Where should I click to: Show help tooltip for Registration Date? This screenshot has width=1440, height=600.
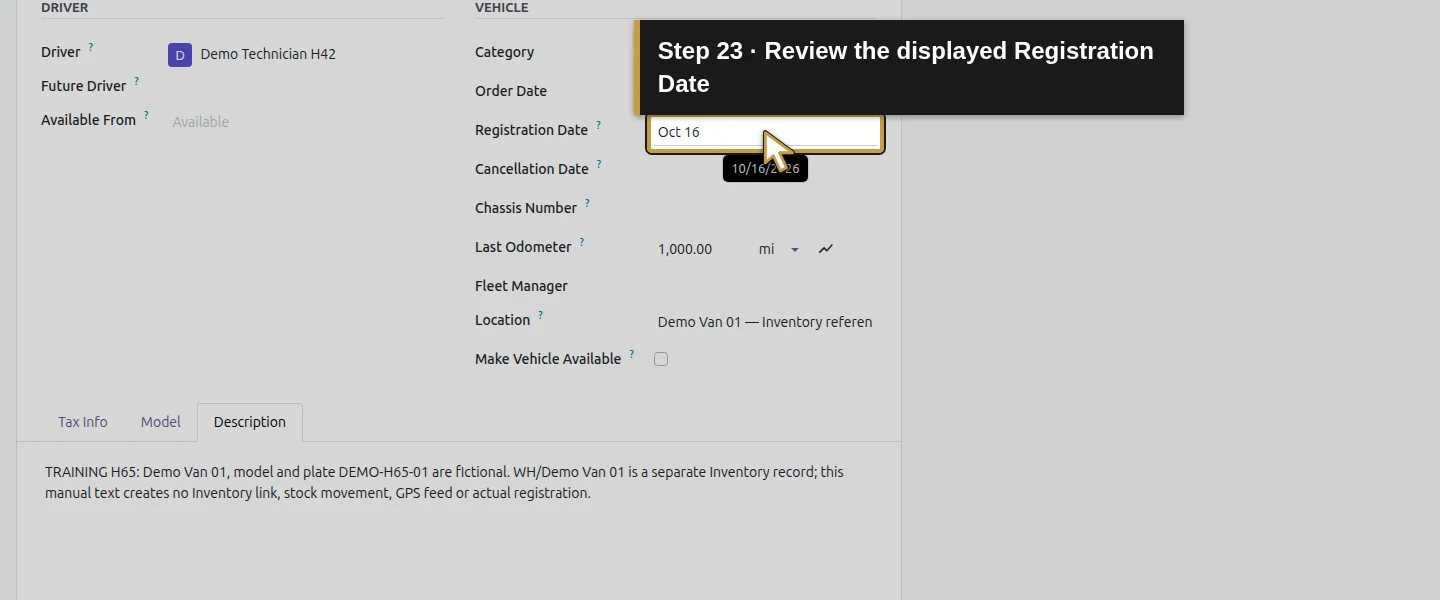tap(599, 125)
